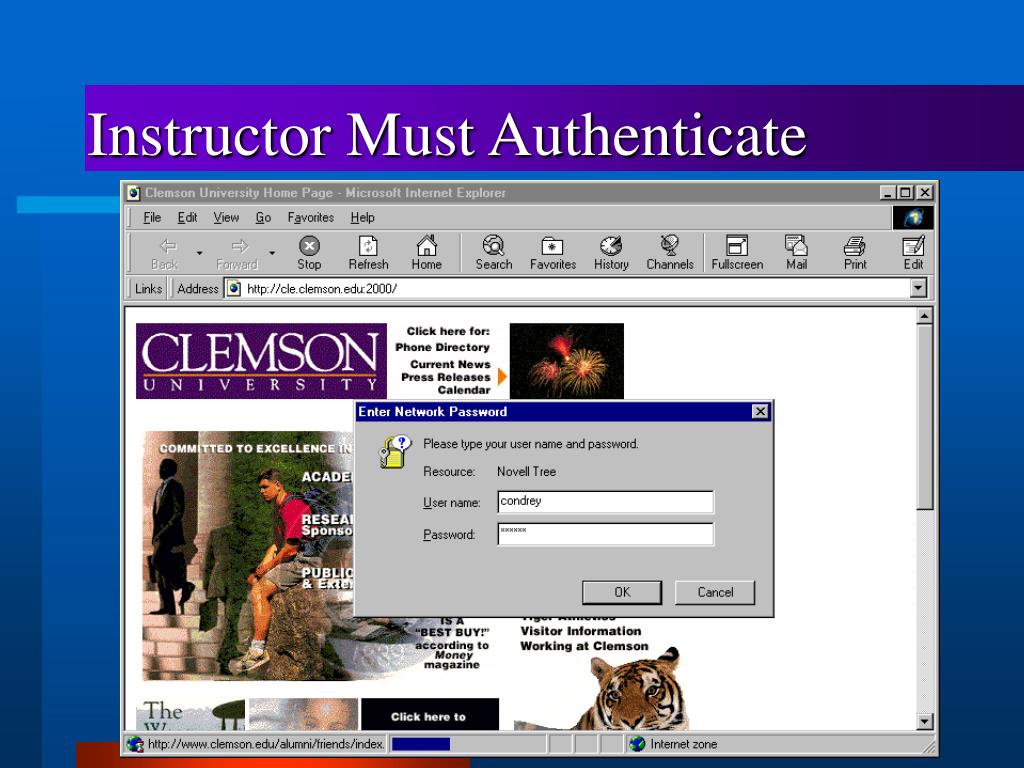Image resolution: width=1024 pixels, height=768 pixels.
Task: Expand the Back button history dropdown arrow
Action: [199, 253]
